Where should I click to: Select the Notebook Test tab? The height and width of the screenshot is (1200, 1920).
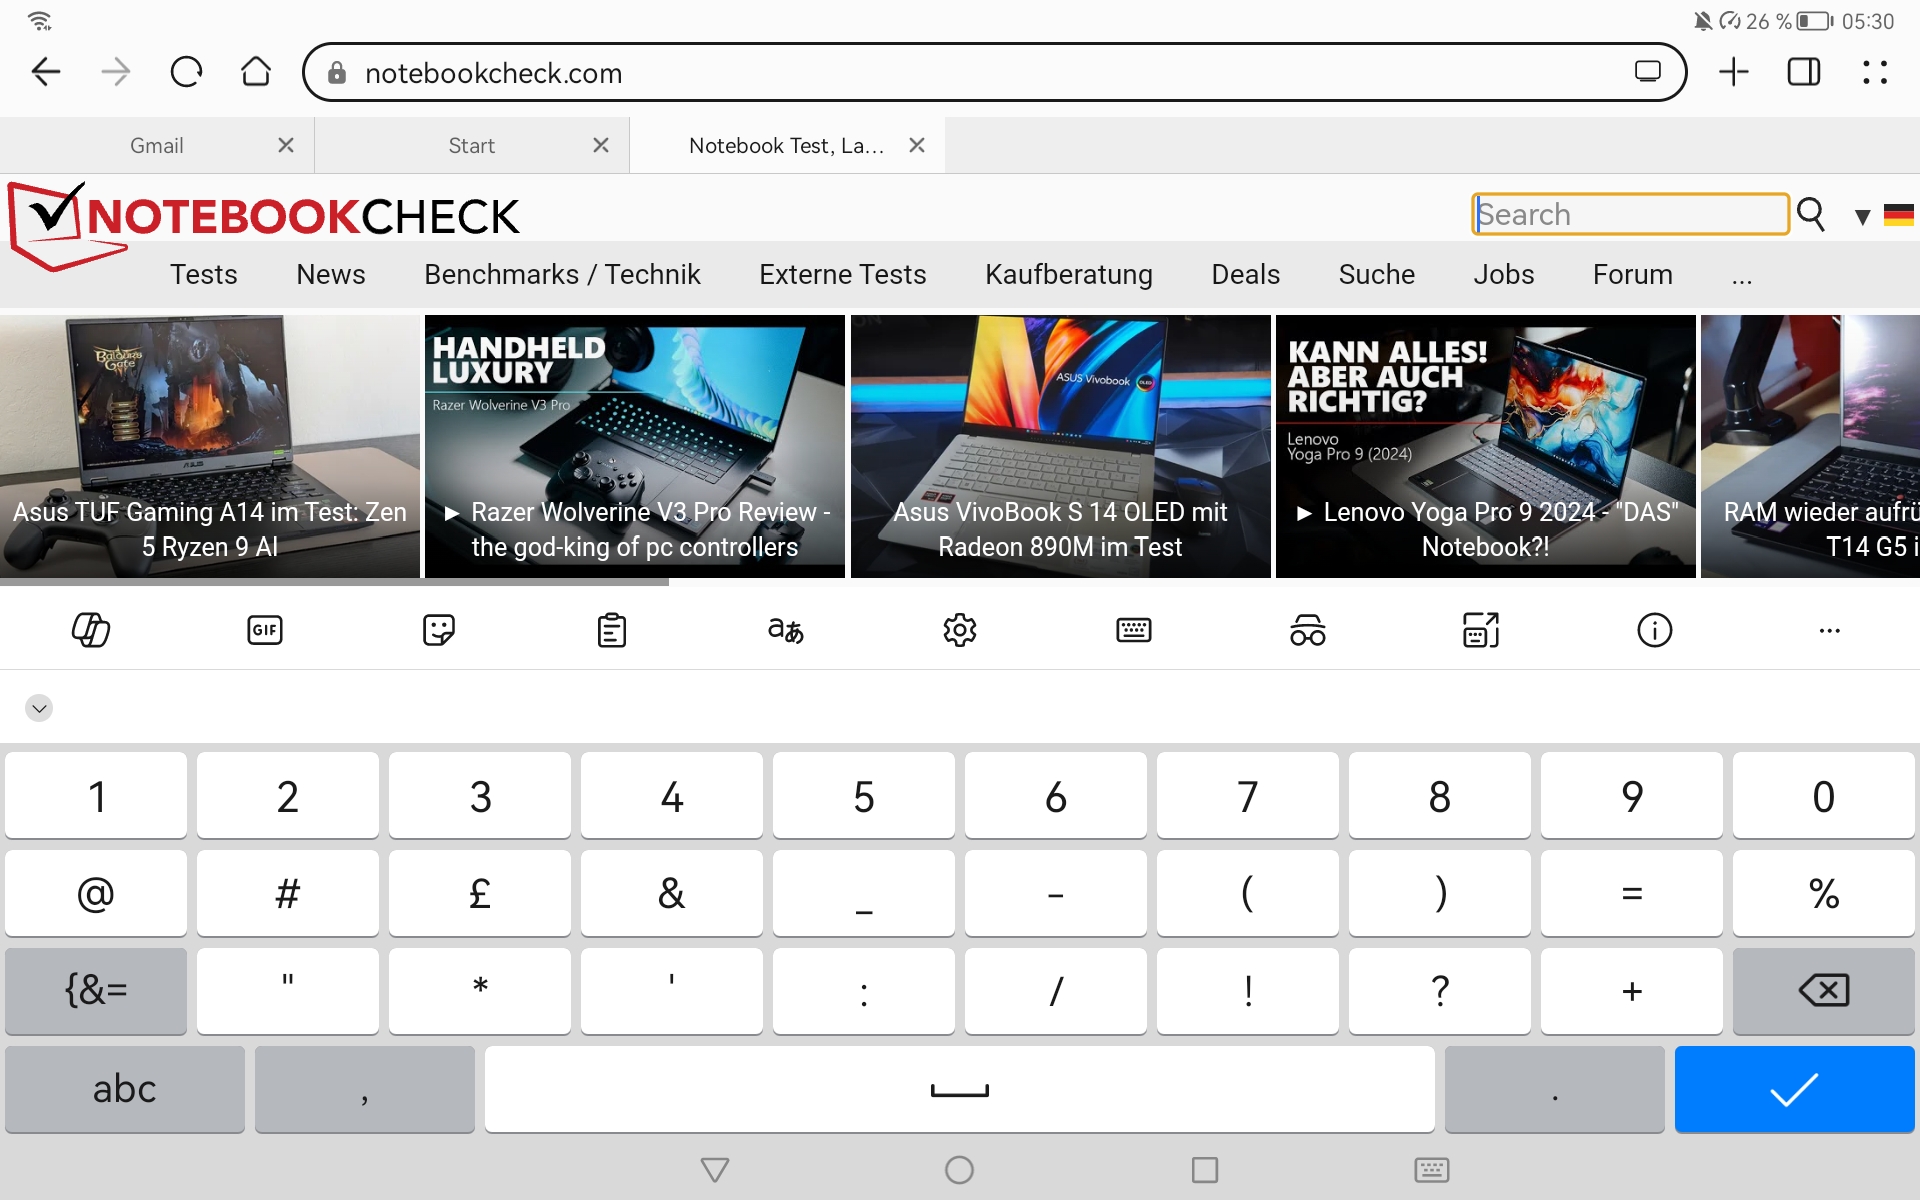click(786, 146)
